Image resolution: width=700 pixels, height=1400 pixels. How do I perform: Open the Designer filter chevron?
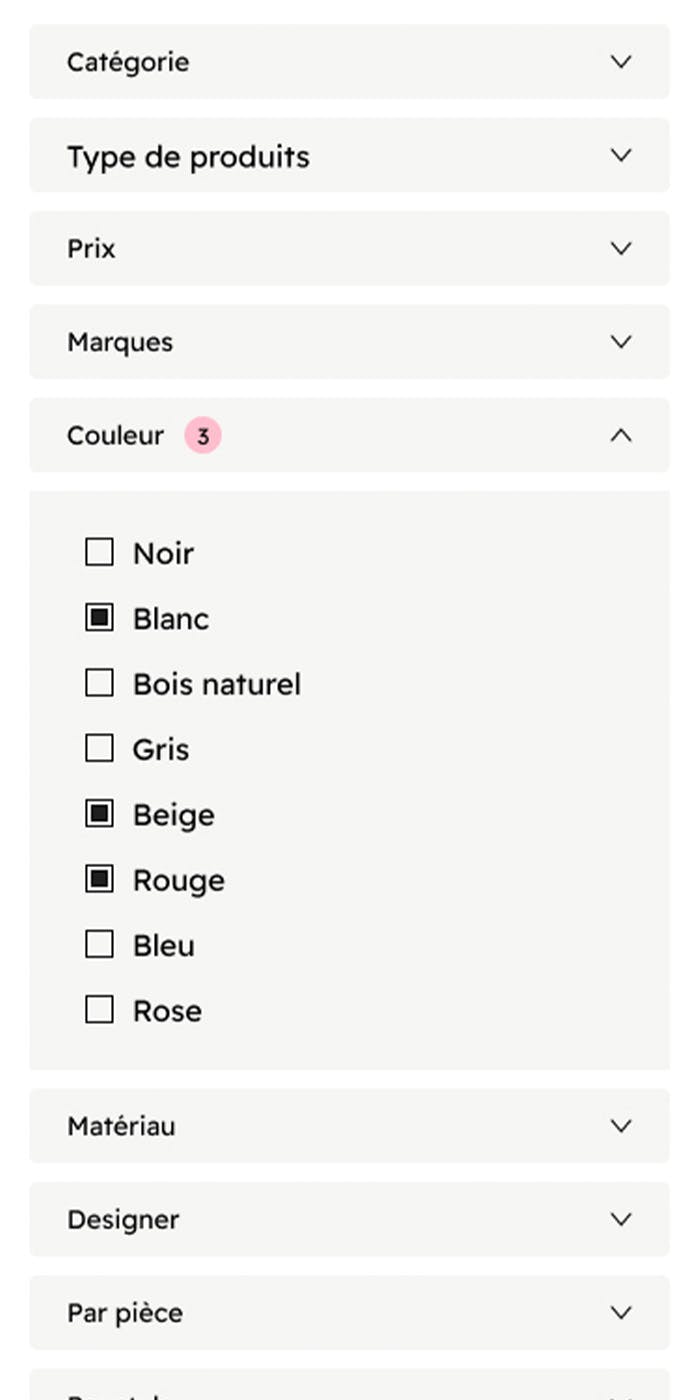tap(621, 1219)
